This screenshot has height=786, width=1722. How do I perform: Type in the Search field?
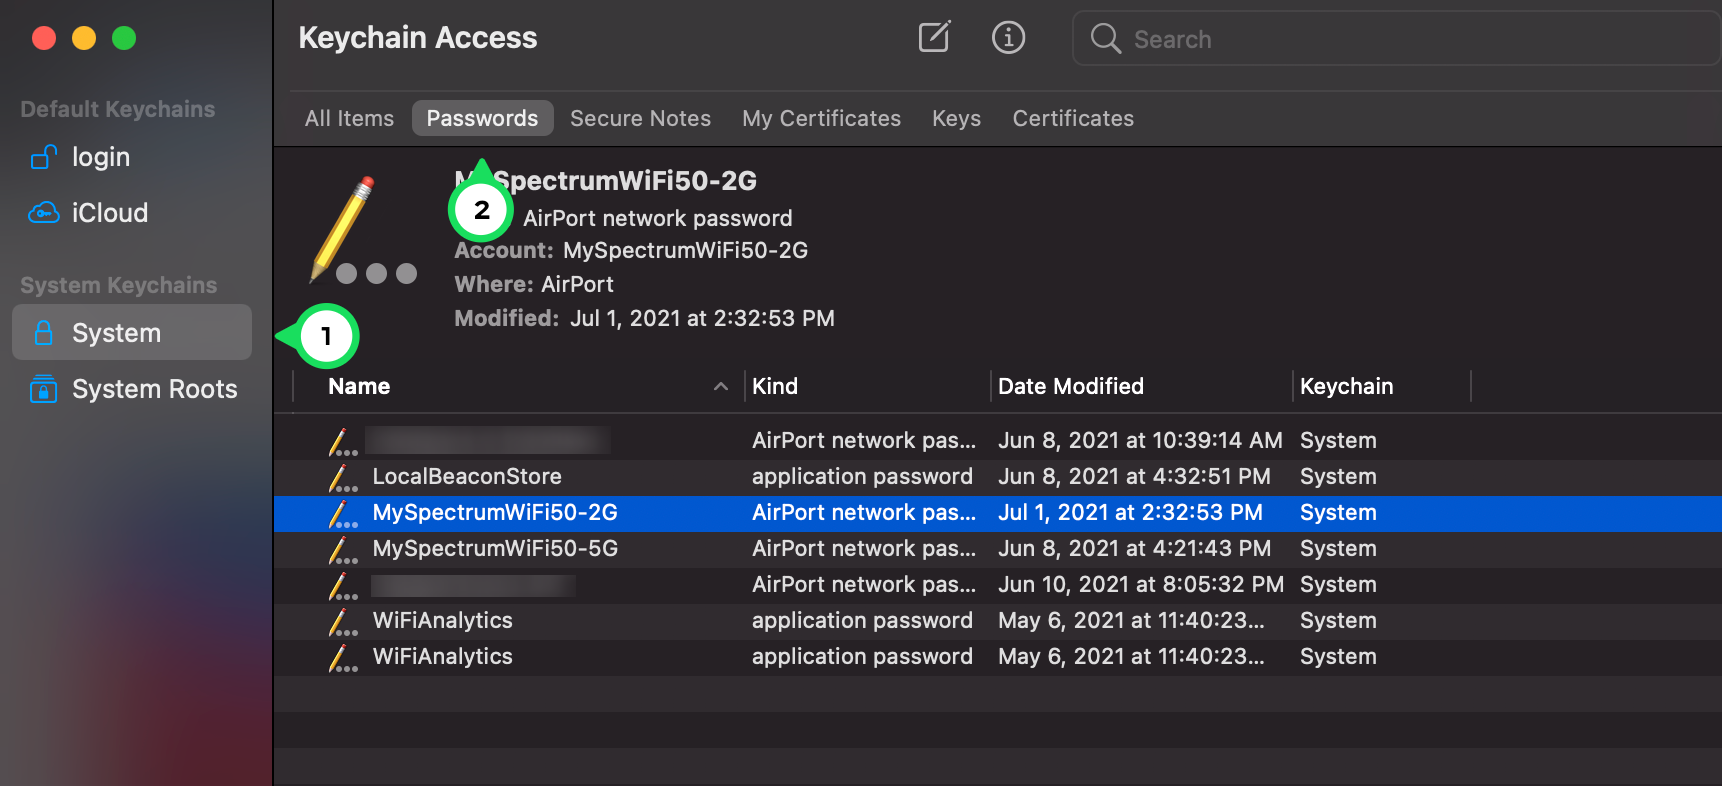tap(1400, 39)
